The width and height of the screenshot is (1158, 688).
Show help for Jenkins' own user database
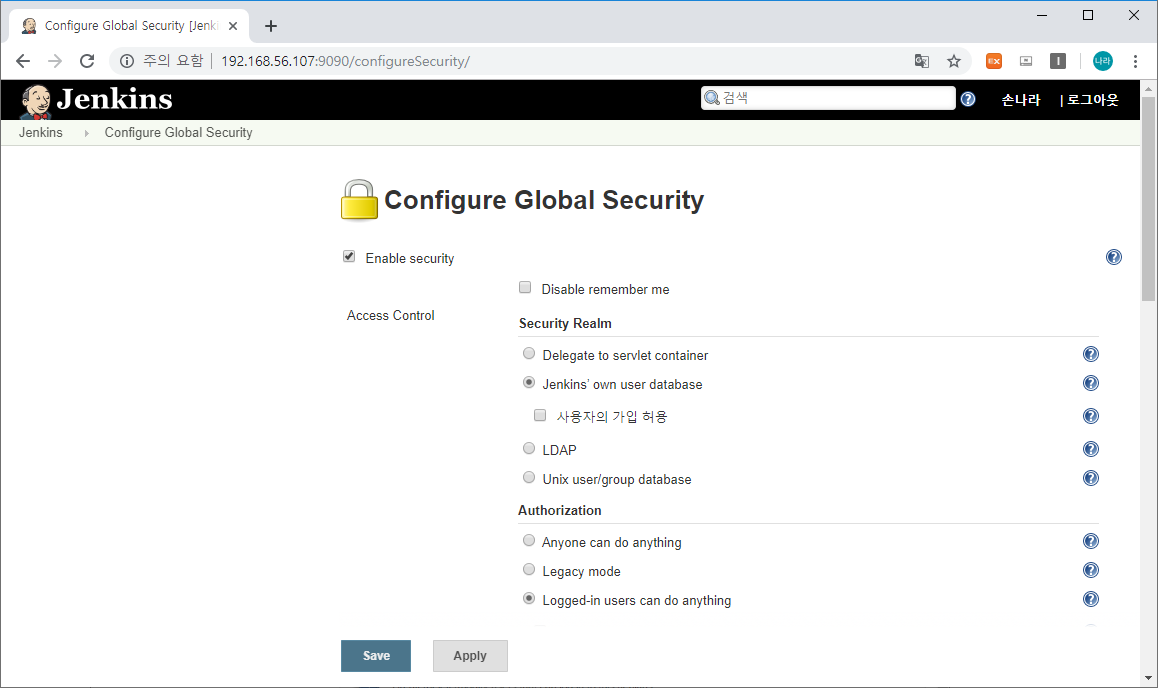coord(1091,383)
